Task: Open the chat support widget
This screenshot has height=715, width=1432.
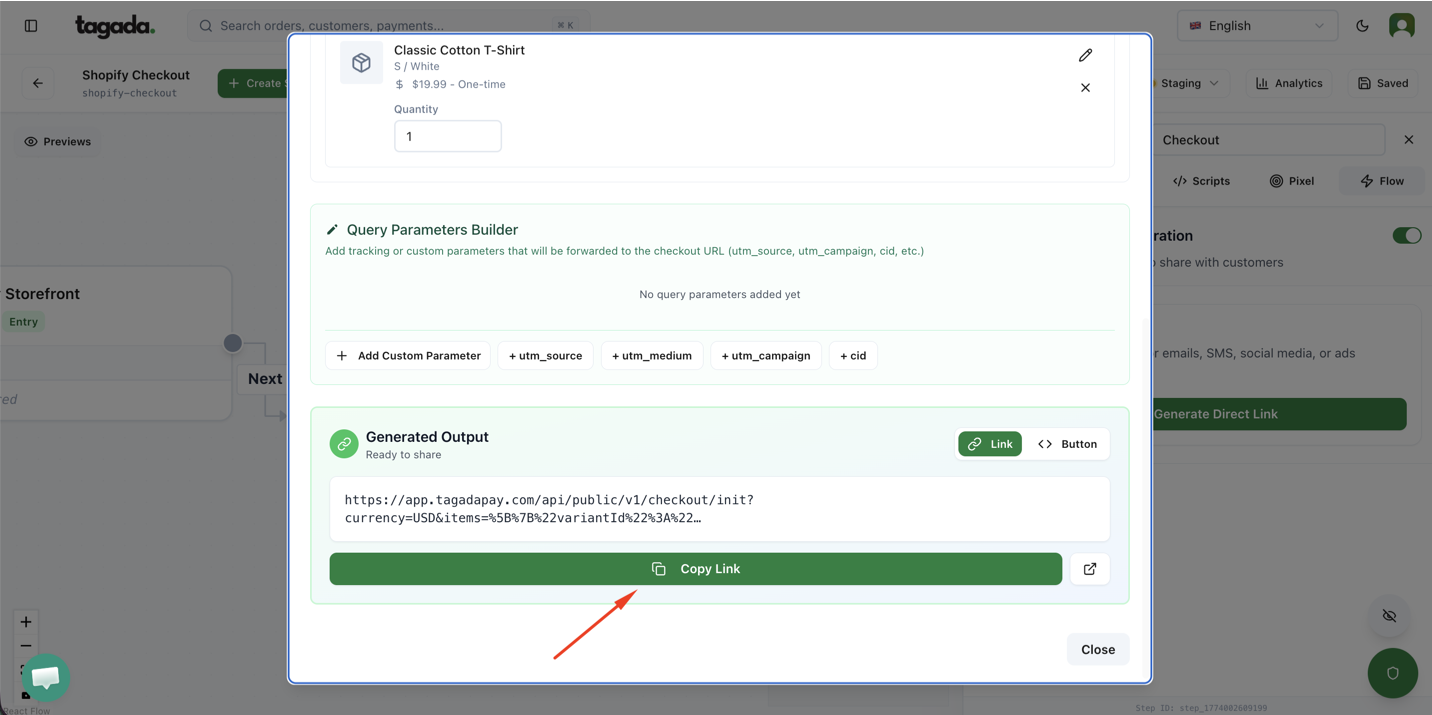Action: tap(45, 677)
